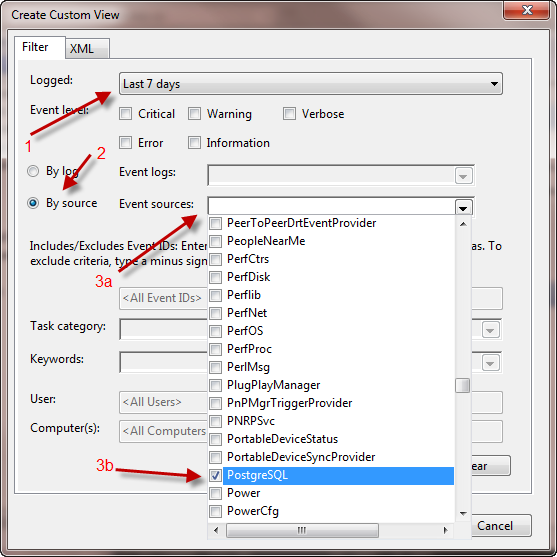Open the Event sources dropdown arrow
Viewport: 557px width, 557px height.
pos(463,208)
